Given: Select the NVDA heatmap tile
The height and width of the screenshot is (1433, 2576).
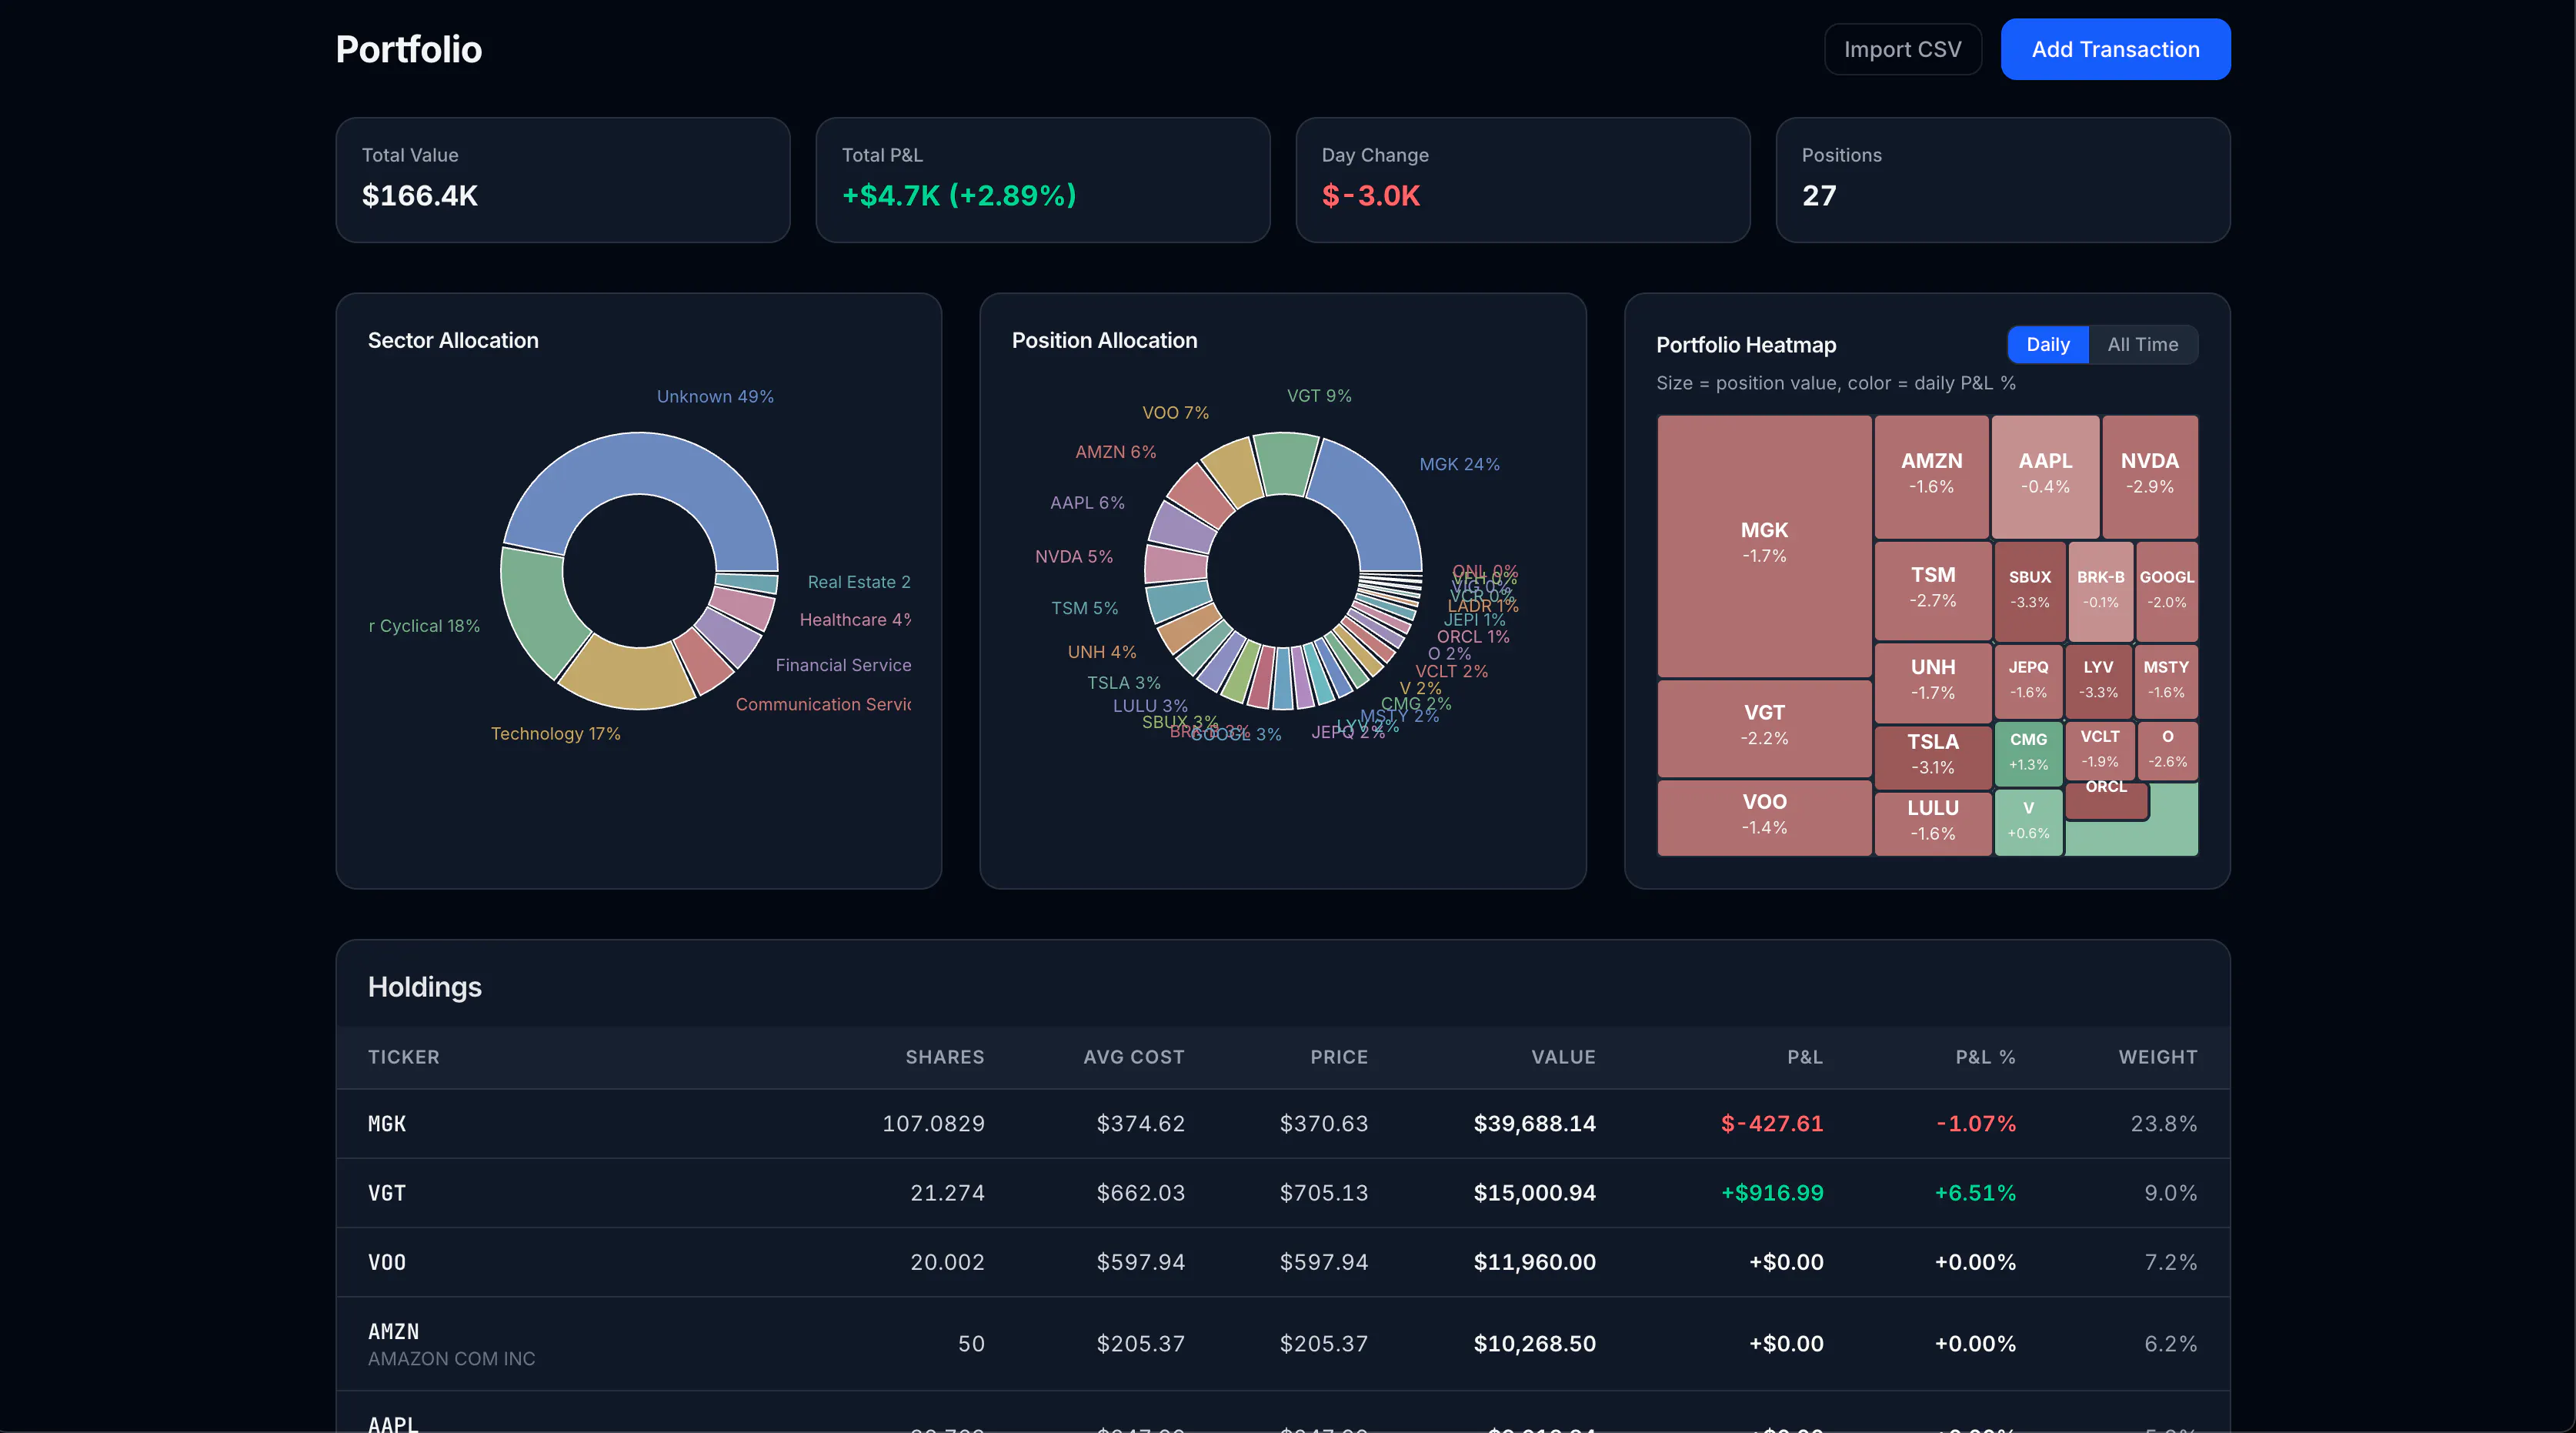Looking at the screenshot, I should point(2150,476).
